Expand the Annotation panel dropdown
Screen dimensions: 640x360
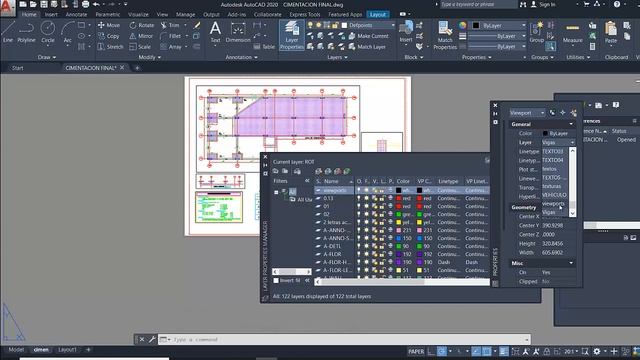pyautogui.click(x=242, y=58)
